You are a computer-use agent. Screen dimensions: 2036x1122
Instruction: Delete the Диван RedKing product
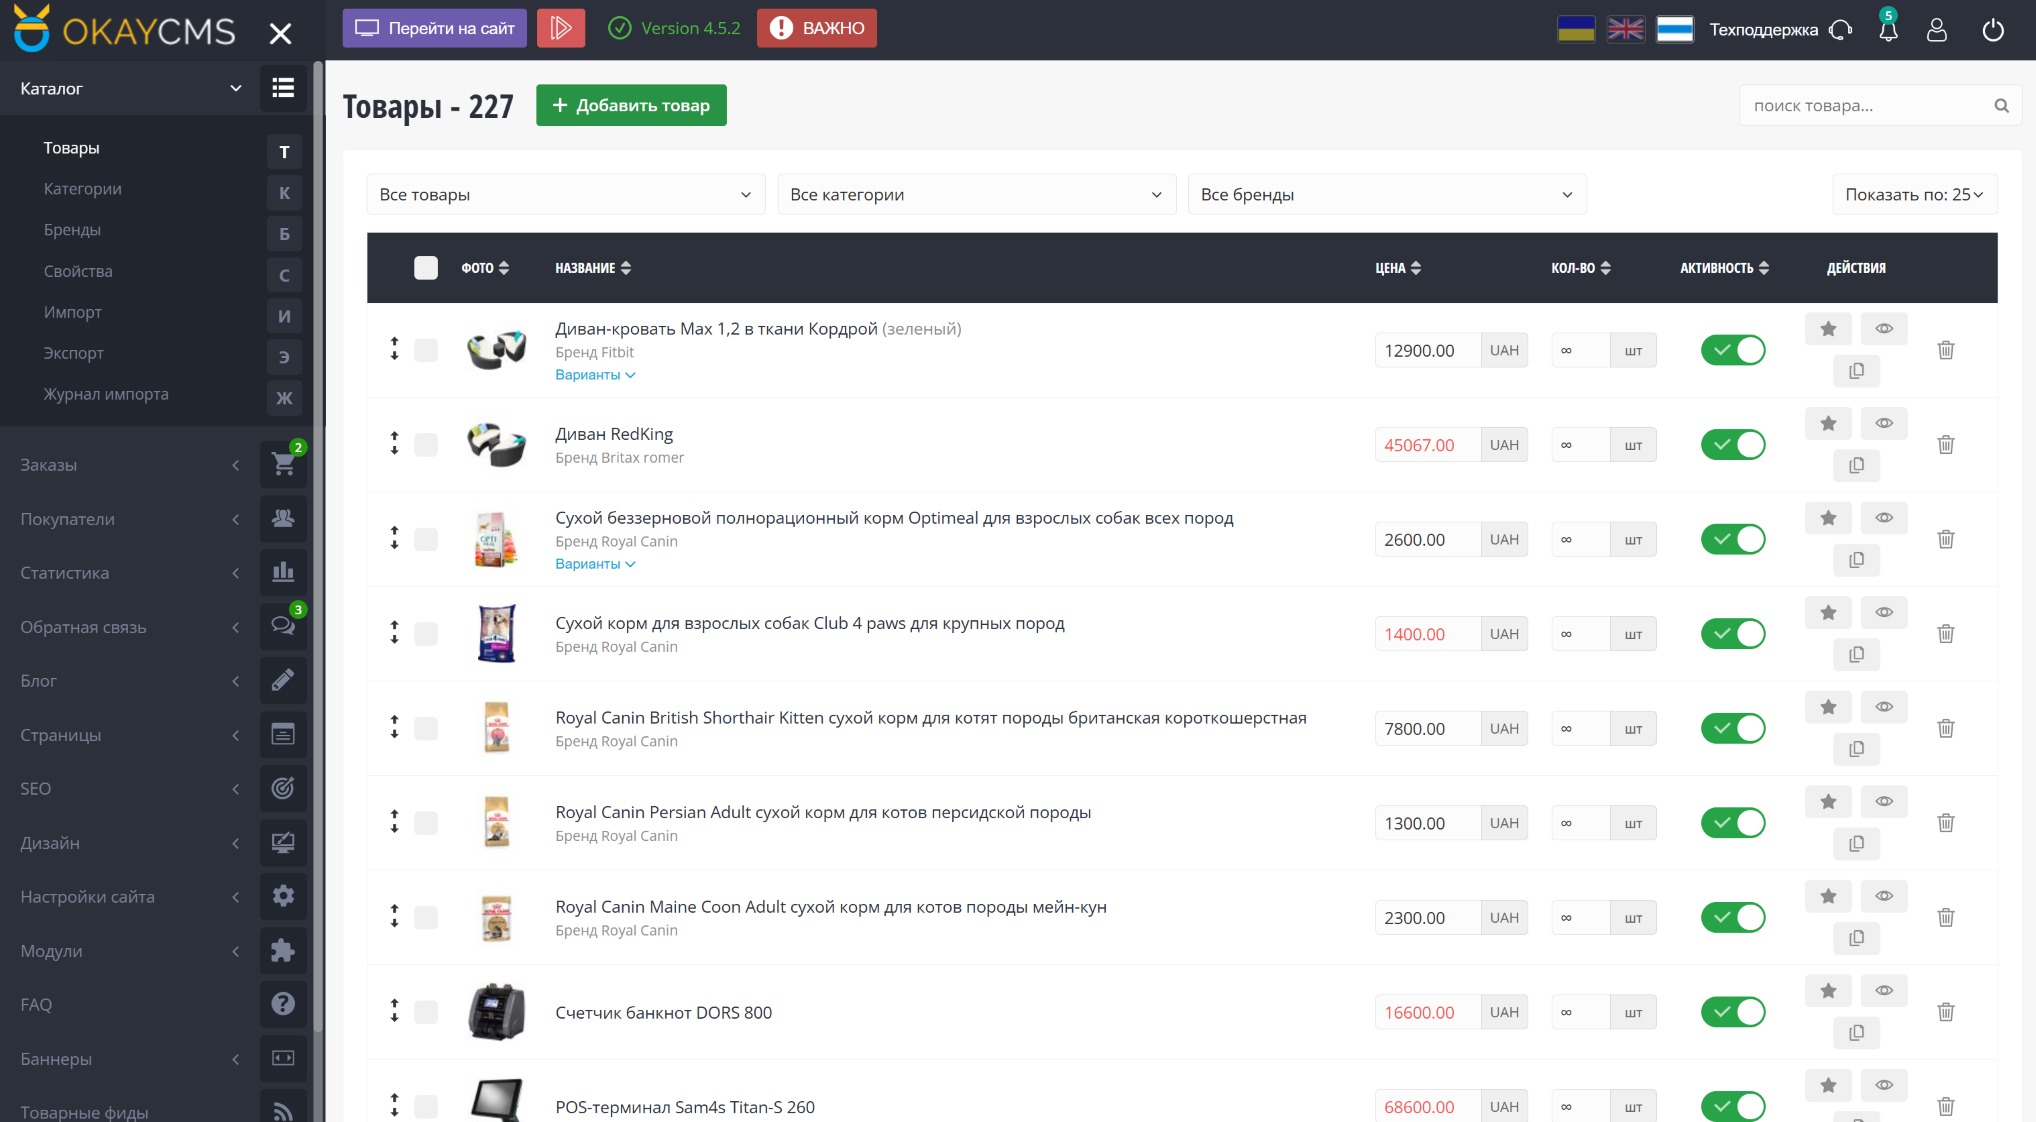(1946, 444)
